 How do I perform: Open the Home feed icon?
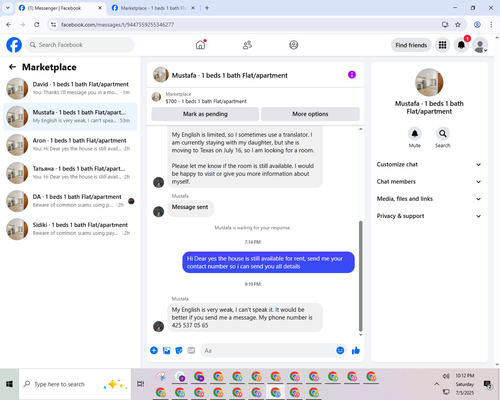click(200, 45)
